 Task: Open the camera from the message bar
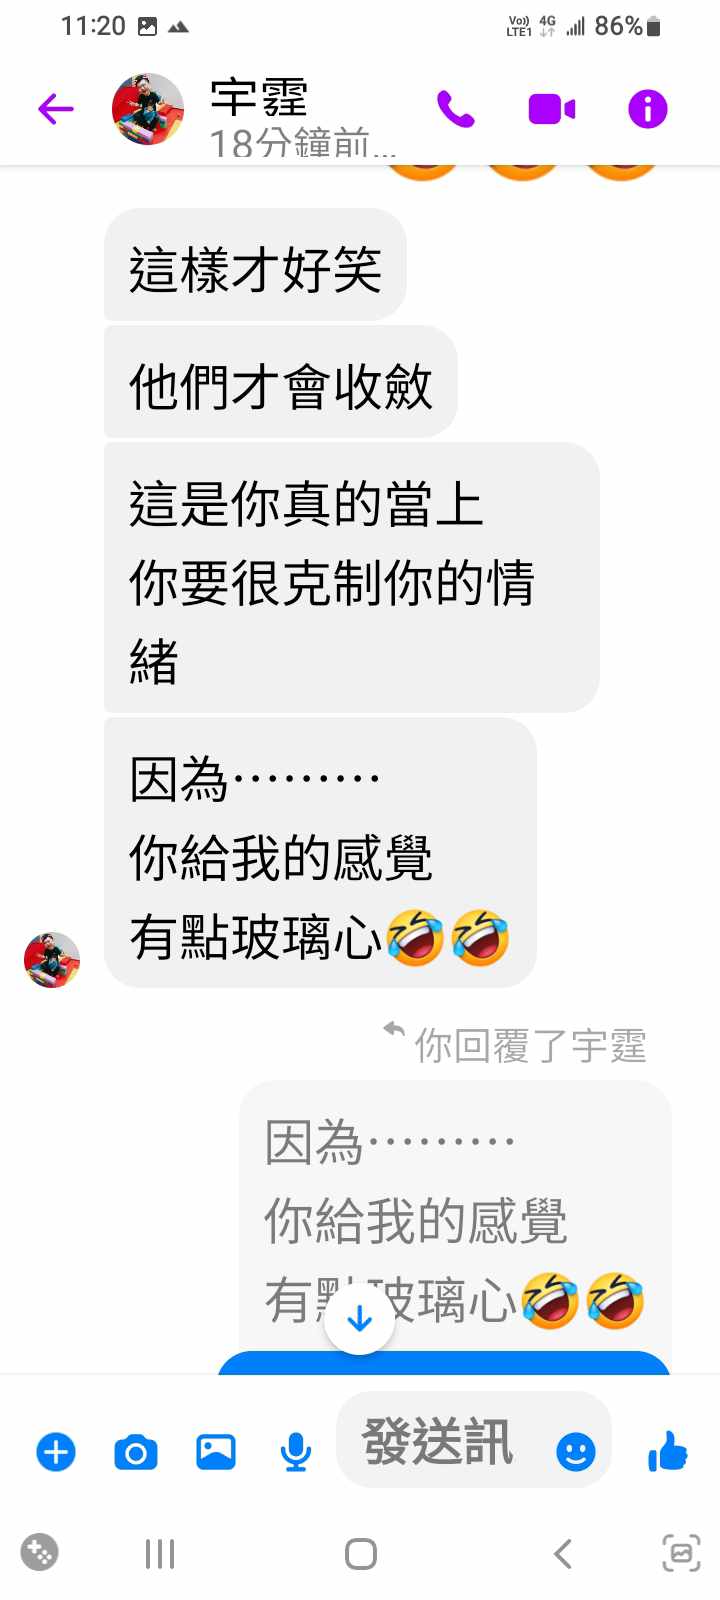136,1452
